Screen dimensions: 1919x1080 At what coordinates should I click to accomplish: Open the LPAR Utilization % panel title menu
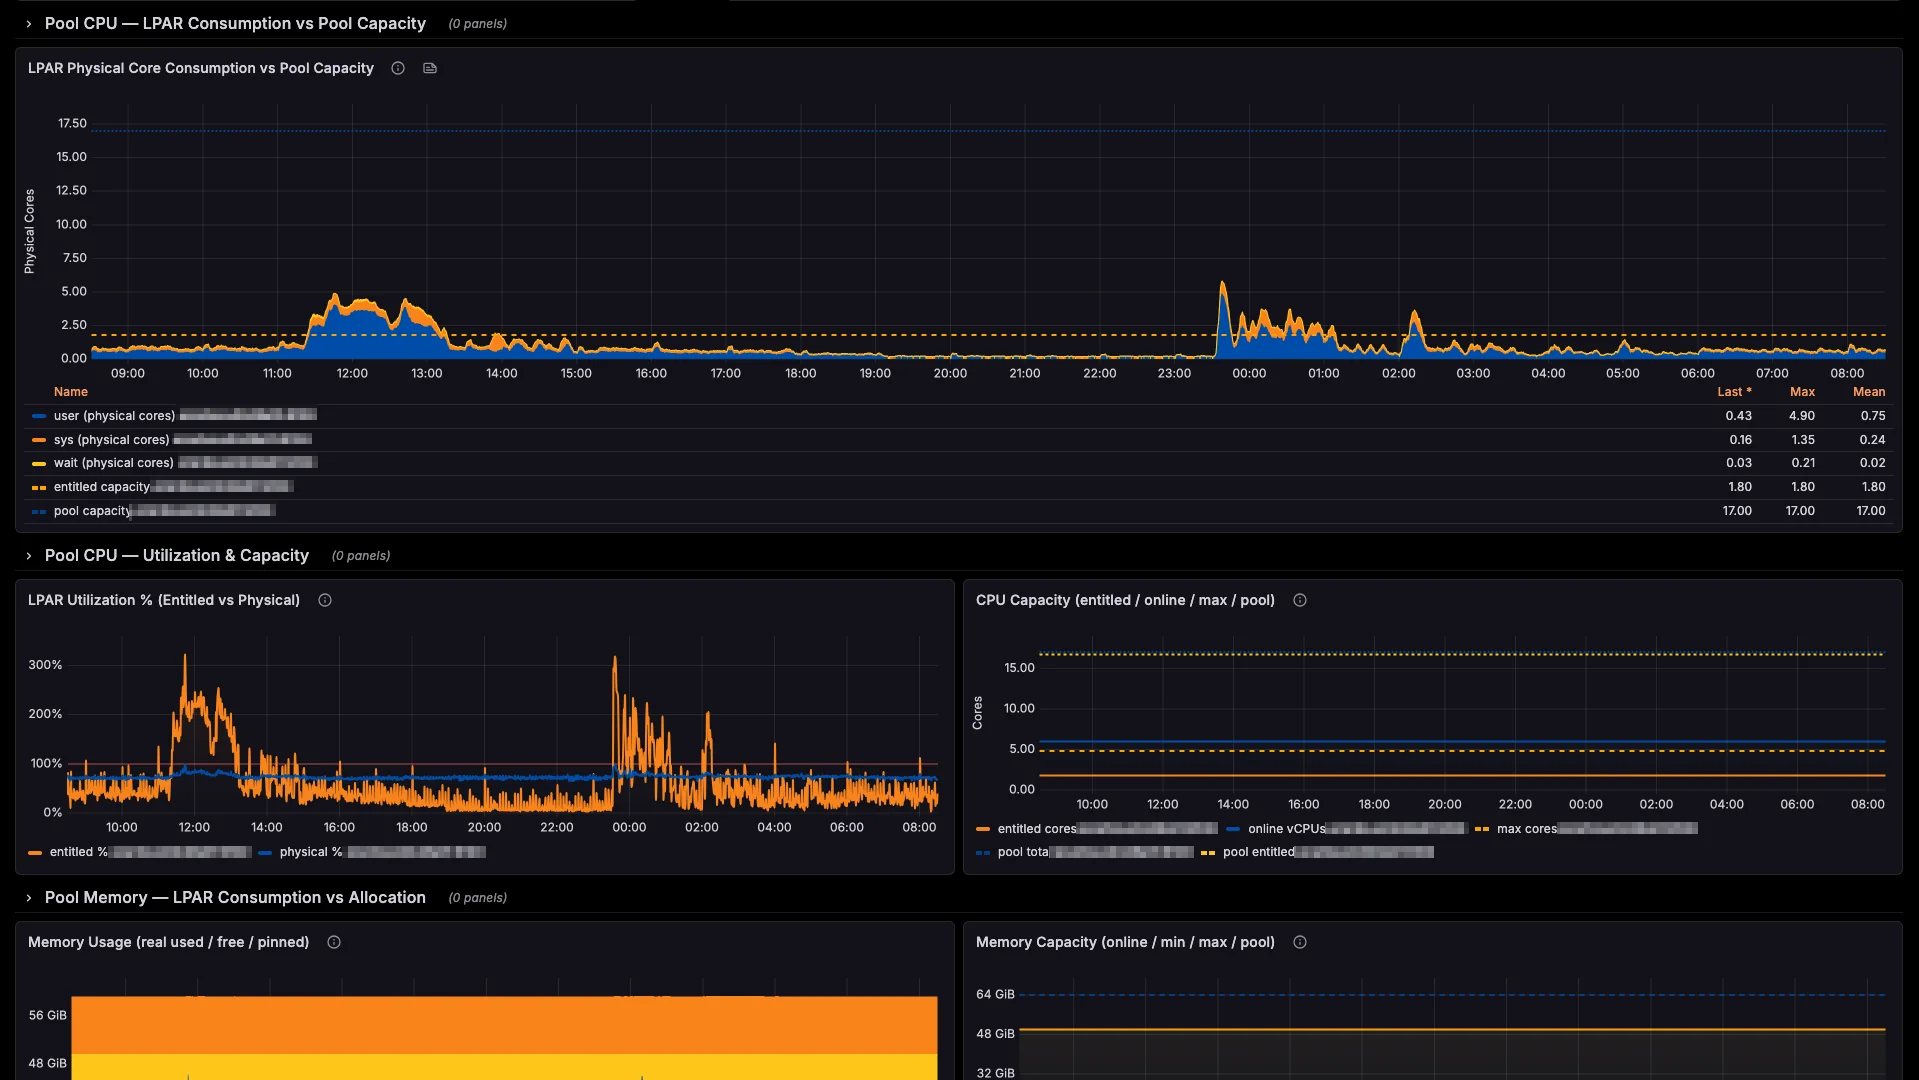[163, 600]
